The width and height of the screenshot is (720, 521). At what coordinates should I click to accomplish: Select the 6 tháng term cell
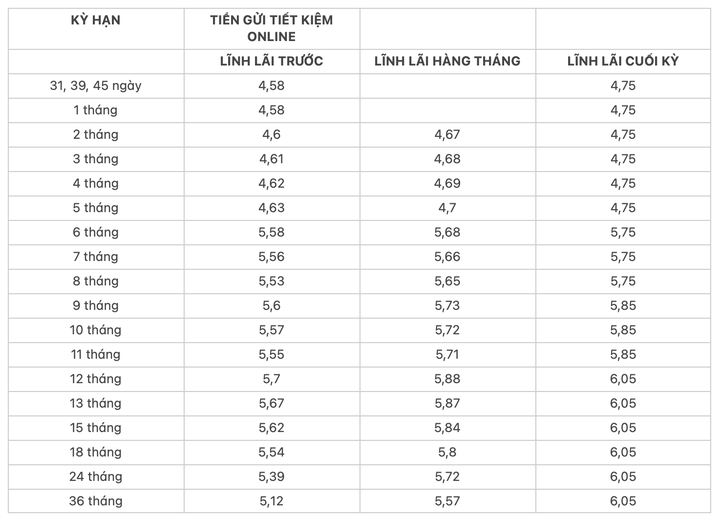tap(96, 232)
